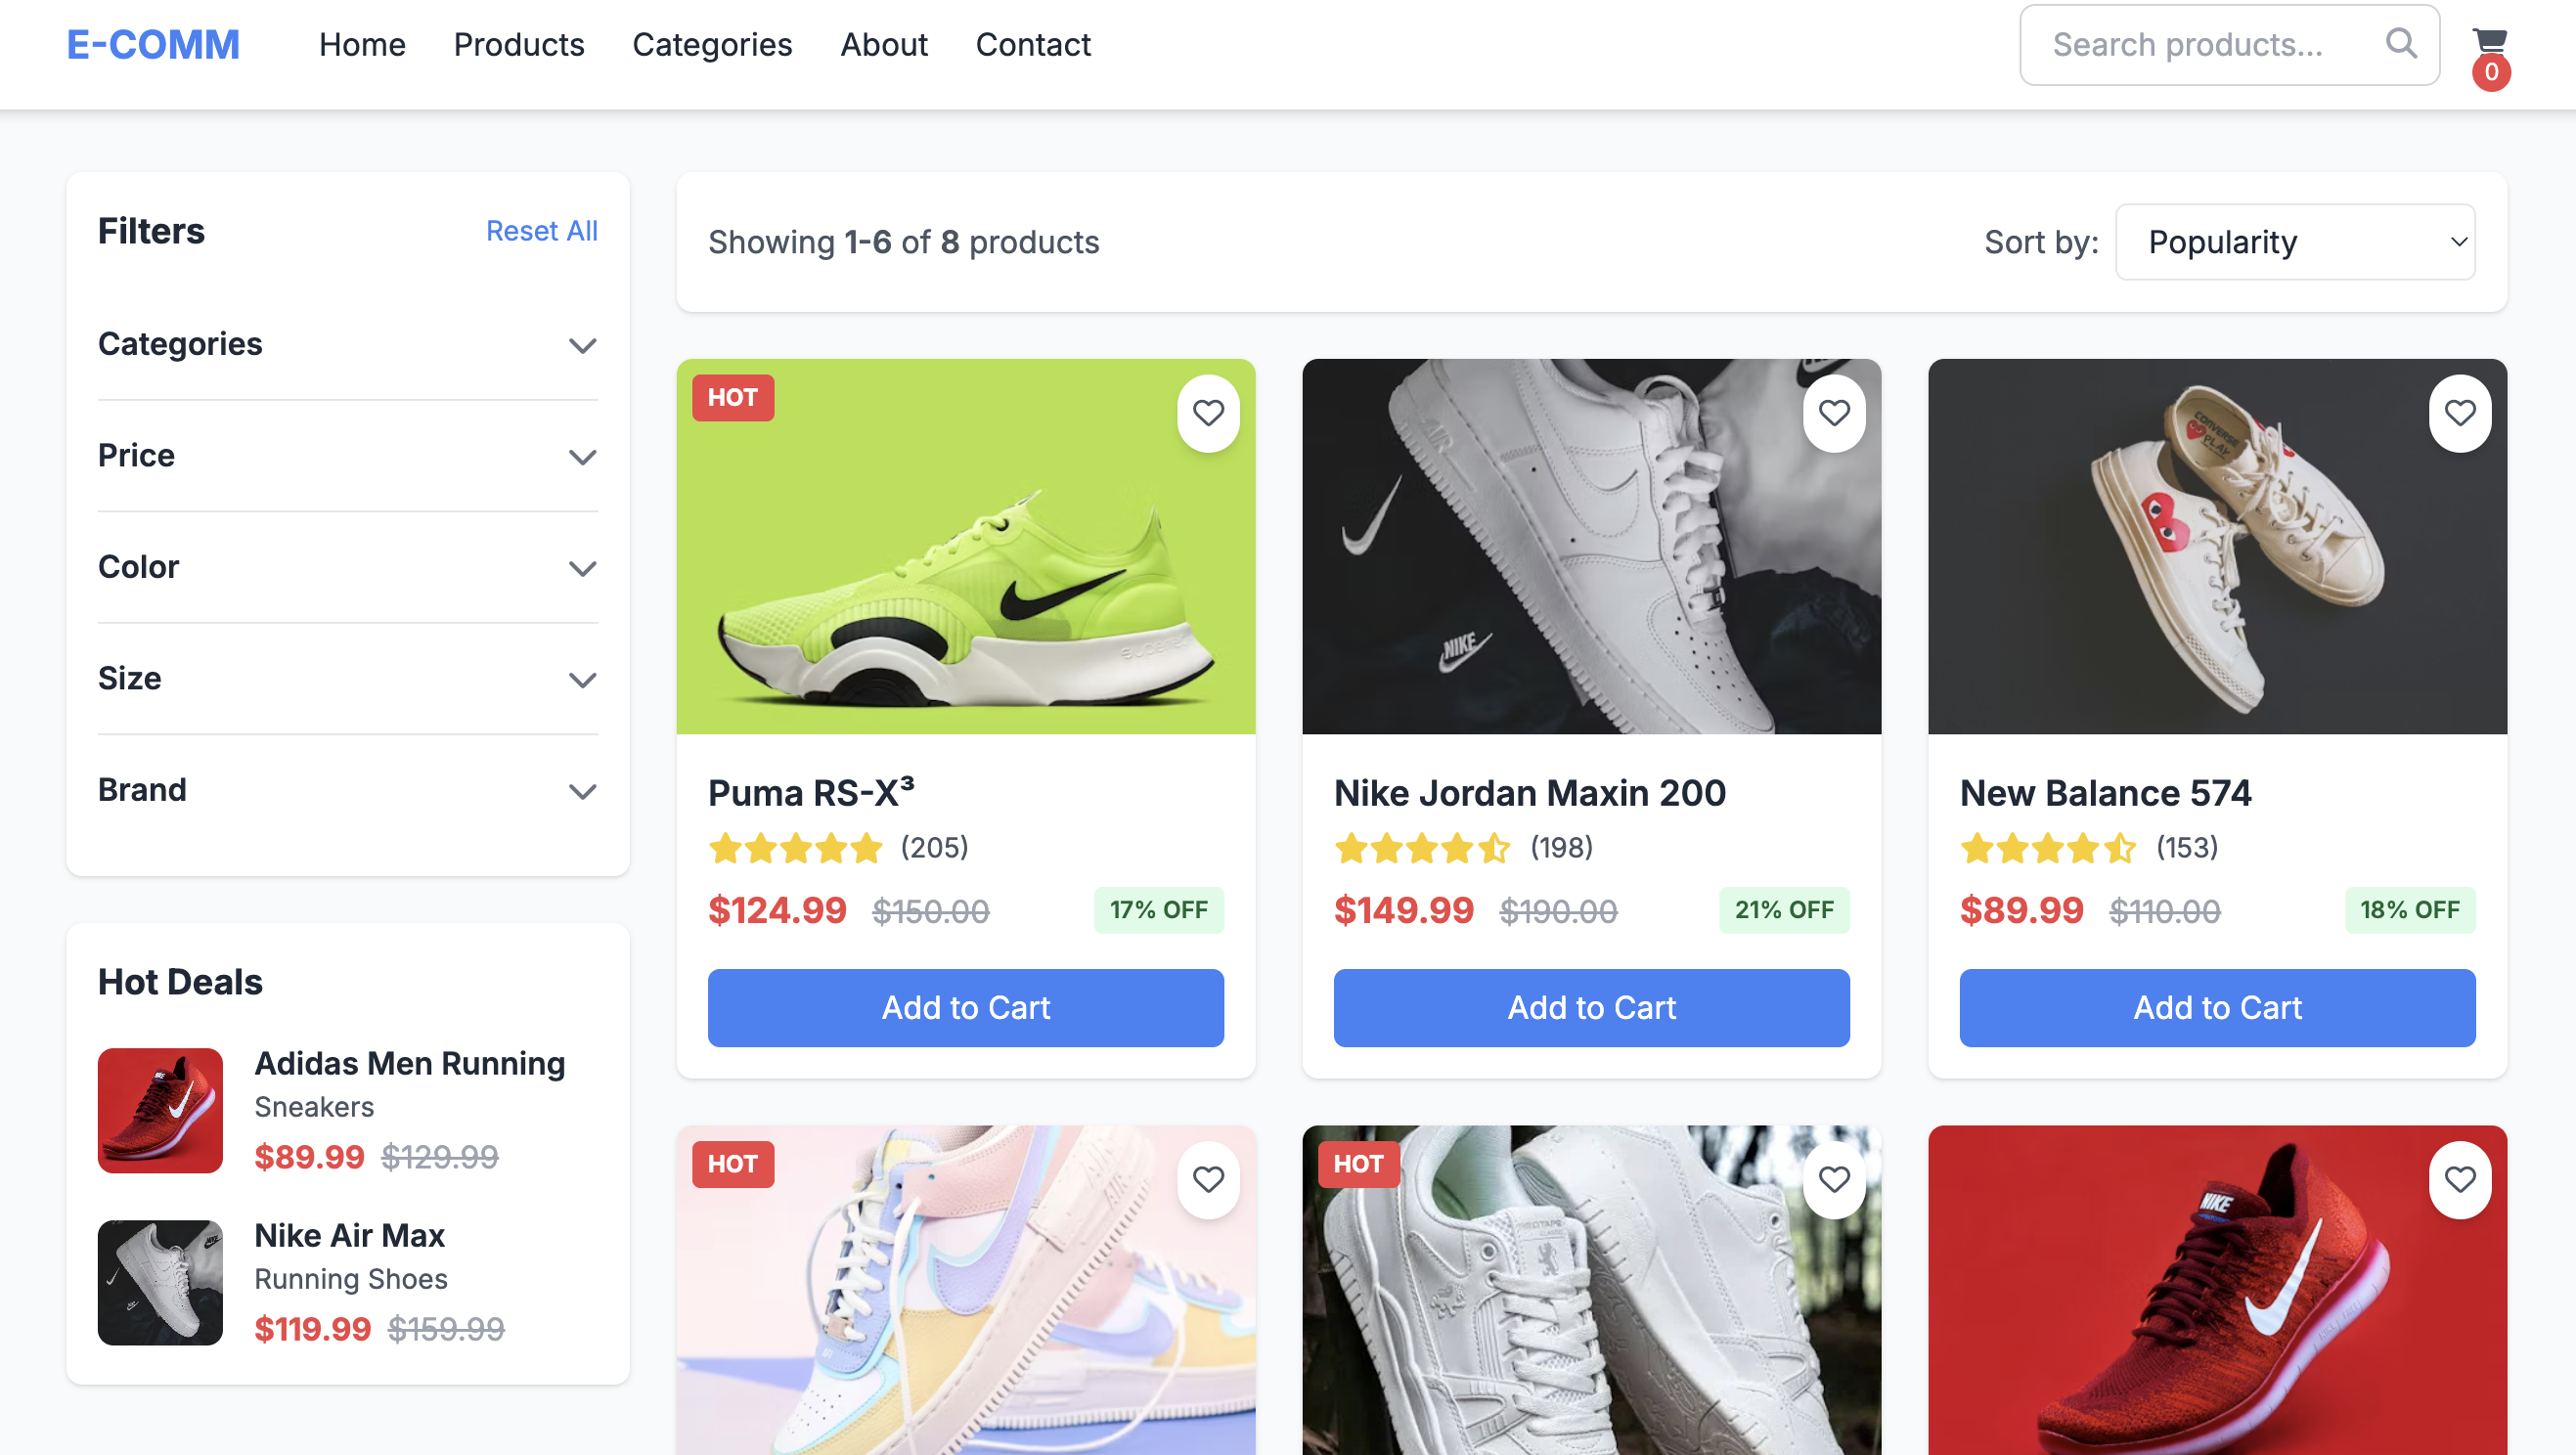The height and width of the screenshot is (1455, 2576).
Task: Click the HOT badge on Puma RS-X³
Action: pyautogui.click(x=732, y=397)
